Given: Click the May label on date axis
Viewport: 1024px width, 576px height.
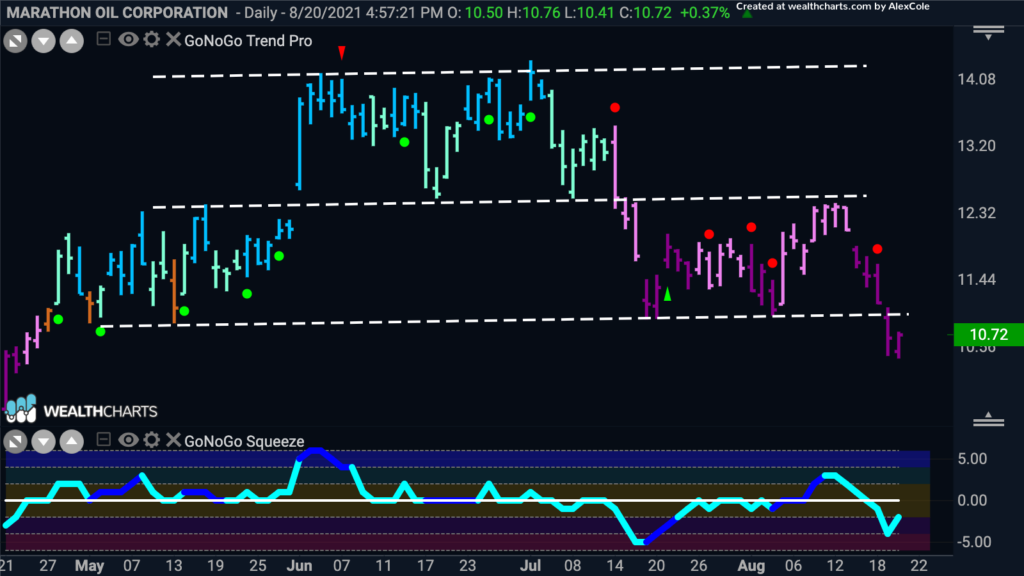Looking at the screenshot, I should [89, 566].
